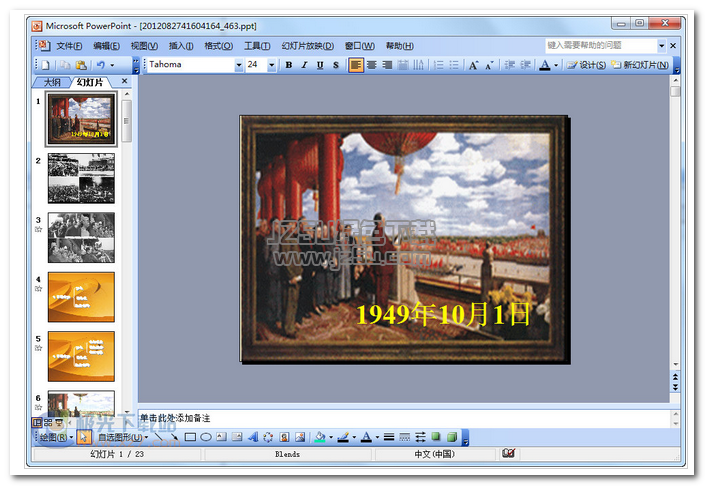The height and width of the screenshot is (486, 705).
Task: Open the help question box dropdown
Action: tap(661, 45)
